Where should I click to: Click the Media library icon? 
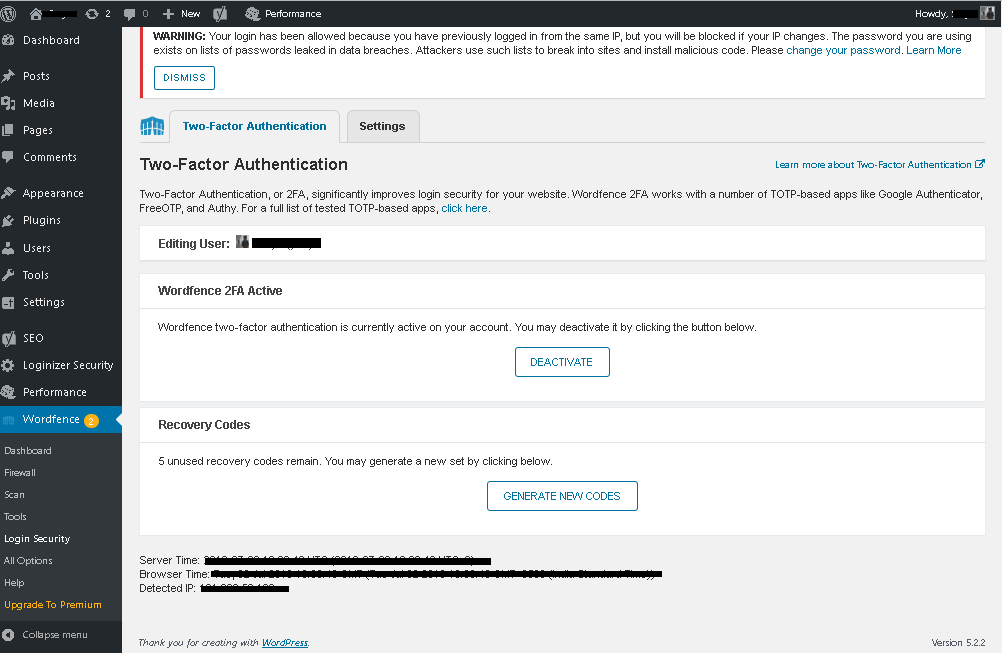[x=8, y=103]
